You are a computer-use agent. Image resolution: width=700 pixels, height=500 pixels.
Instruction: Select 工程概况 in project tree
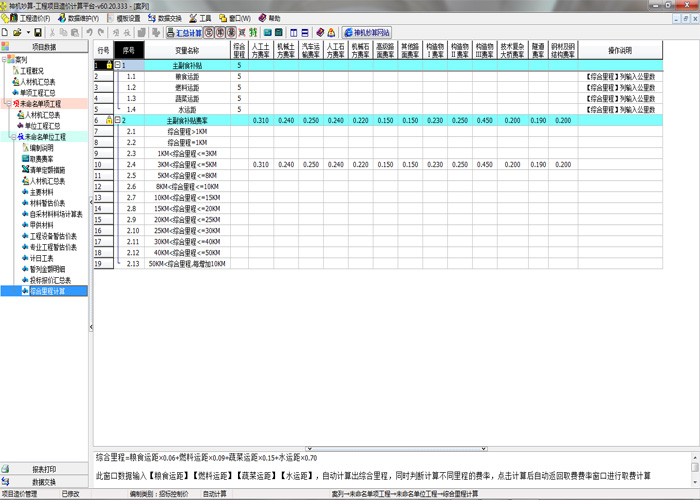pyautogui.click(x=34, y=71)
